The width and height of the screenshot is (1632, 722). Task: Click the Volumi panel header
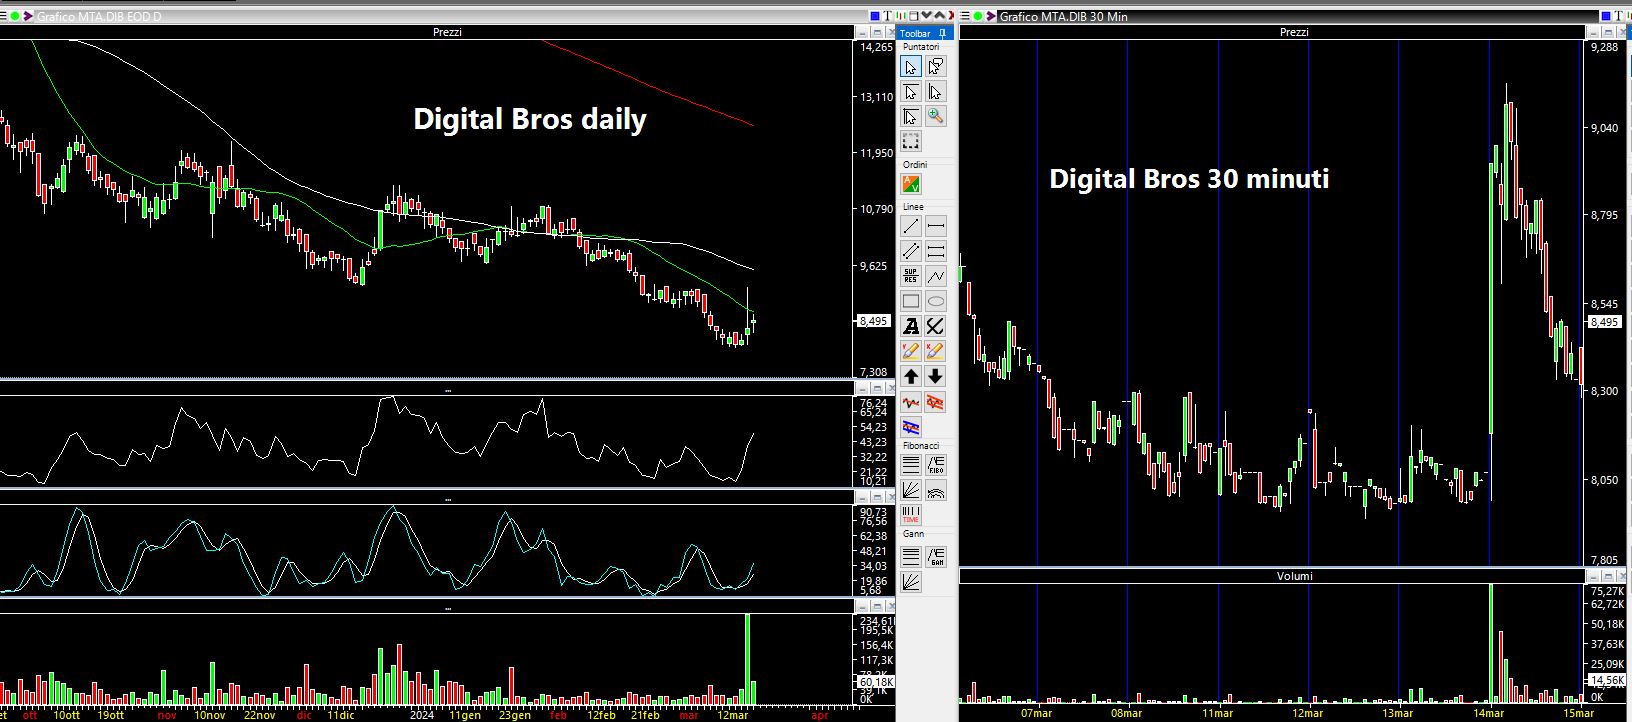click(1294, 576)
